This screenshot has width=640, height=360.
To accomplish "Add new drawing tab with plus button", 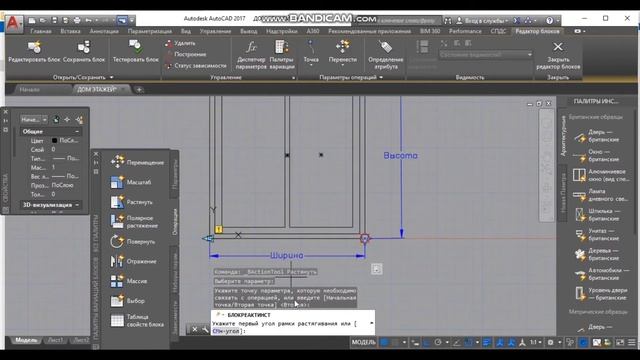I will pos(139,89).
